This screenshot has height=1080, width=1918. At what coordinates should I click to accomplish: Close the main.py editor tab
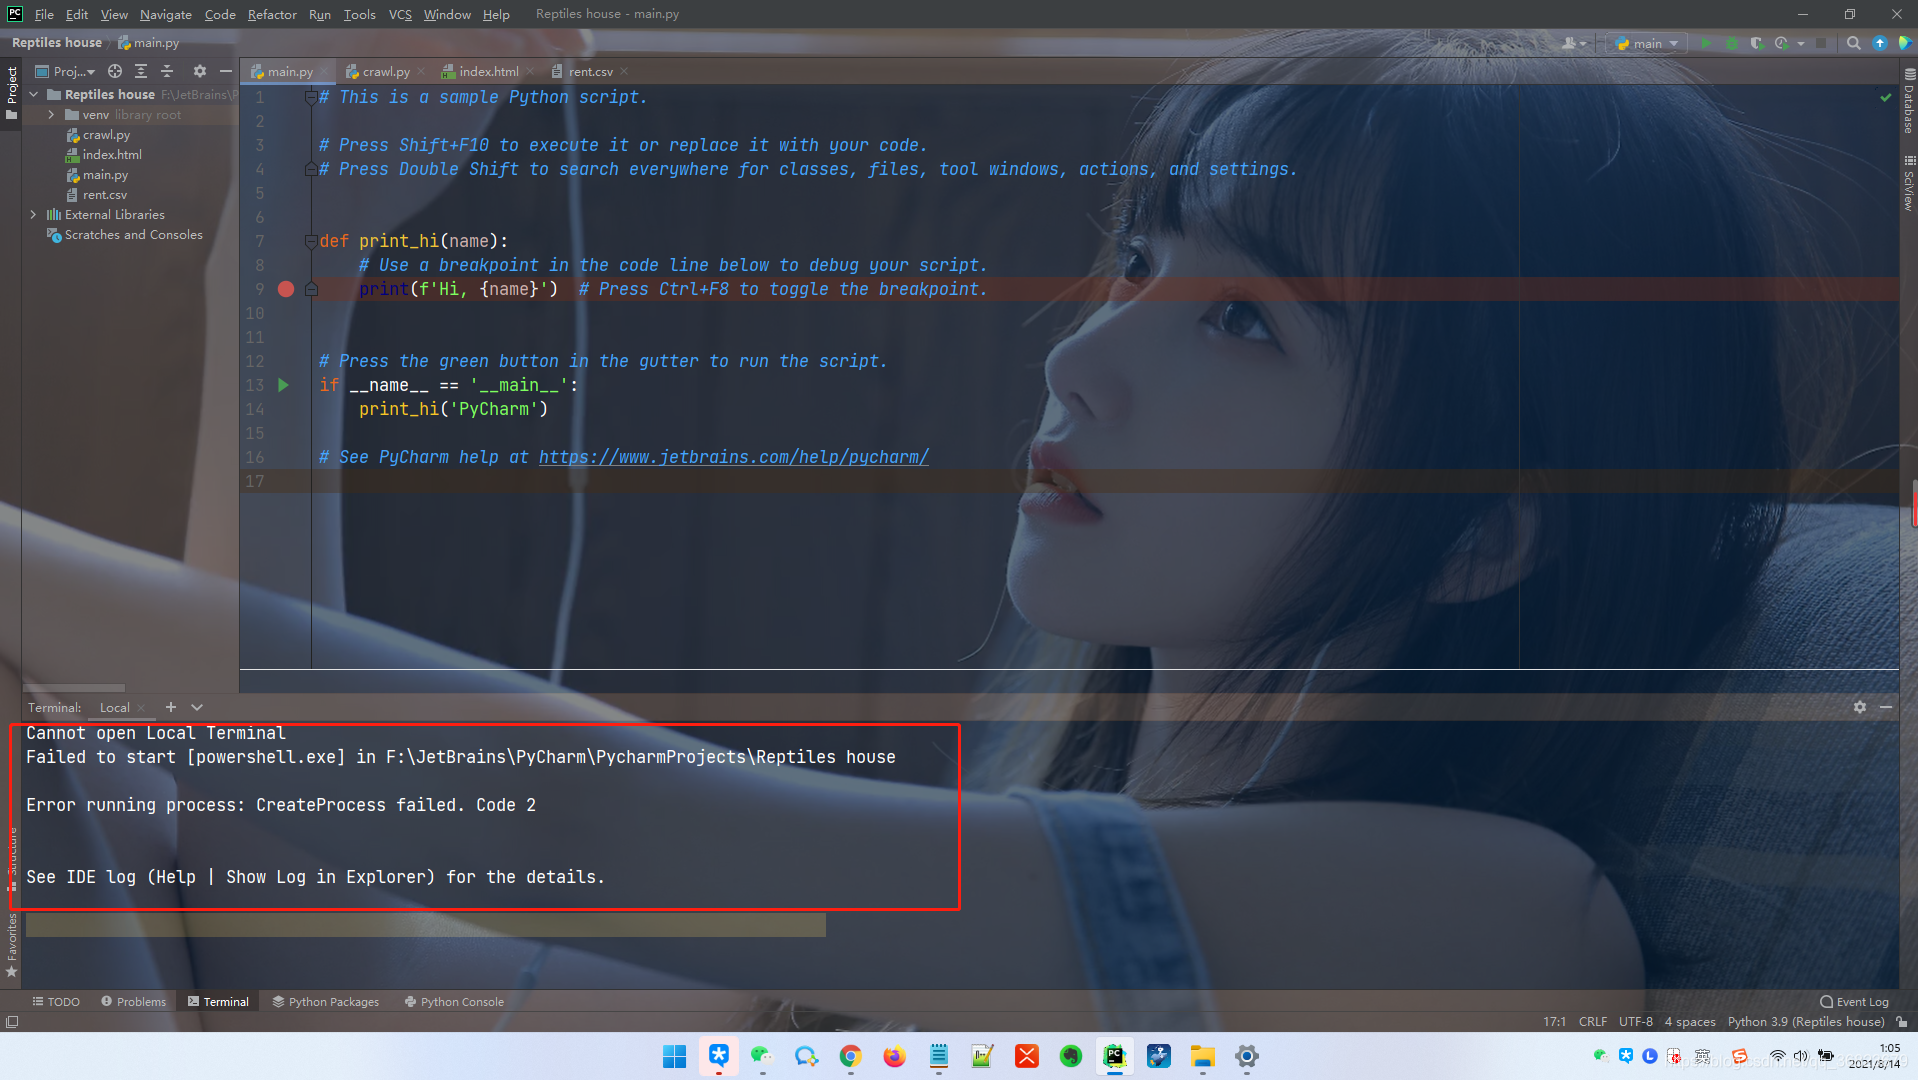[x=325, y=71]
